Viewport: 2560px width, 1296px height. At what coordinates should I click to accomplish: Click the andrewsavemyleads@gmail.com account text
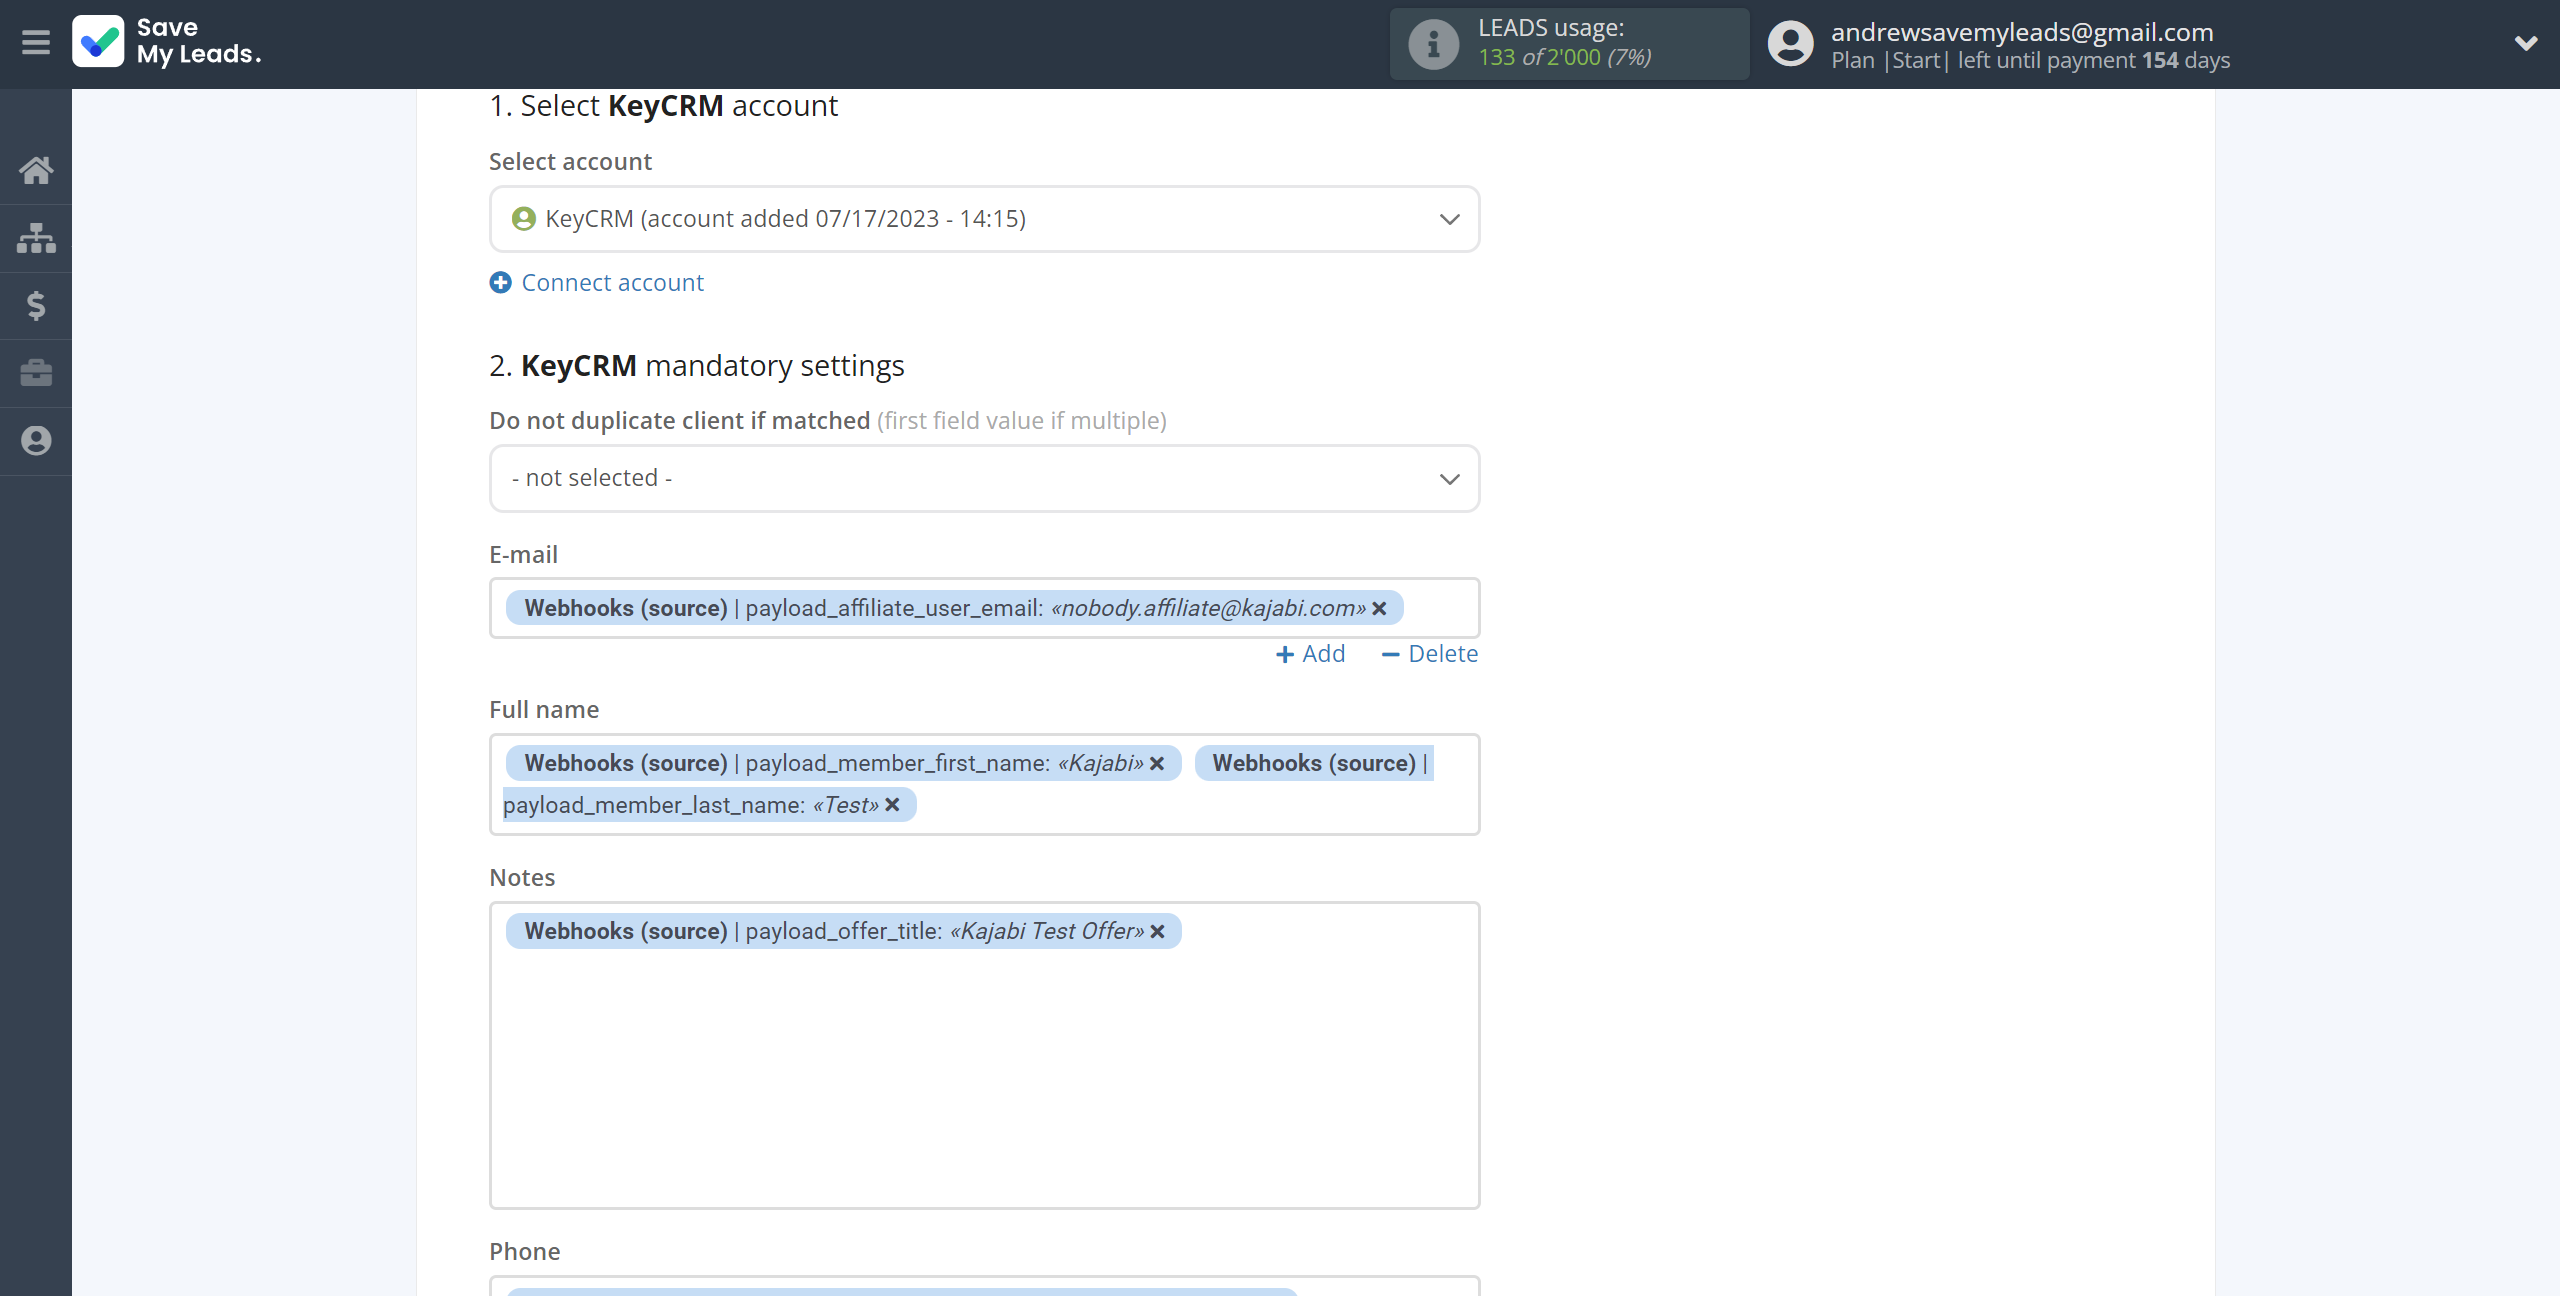[2022, 32]
